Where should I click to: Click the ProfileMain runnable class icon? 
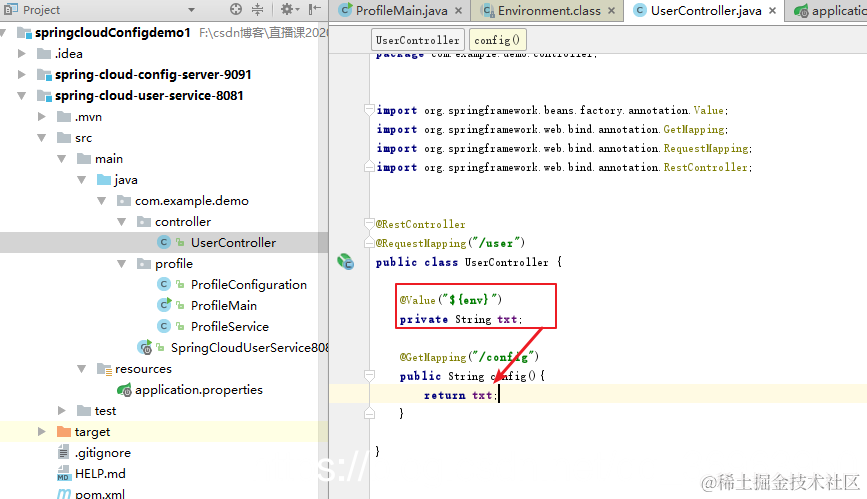click(164, 305)
